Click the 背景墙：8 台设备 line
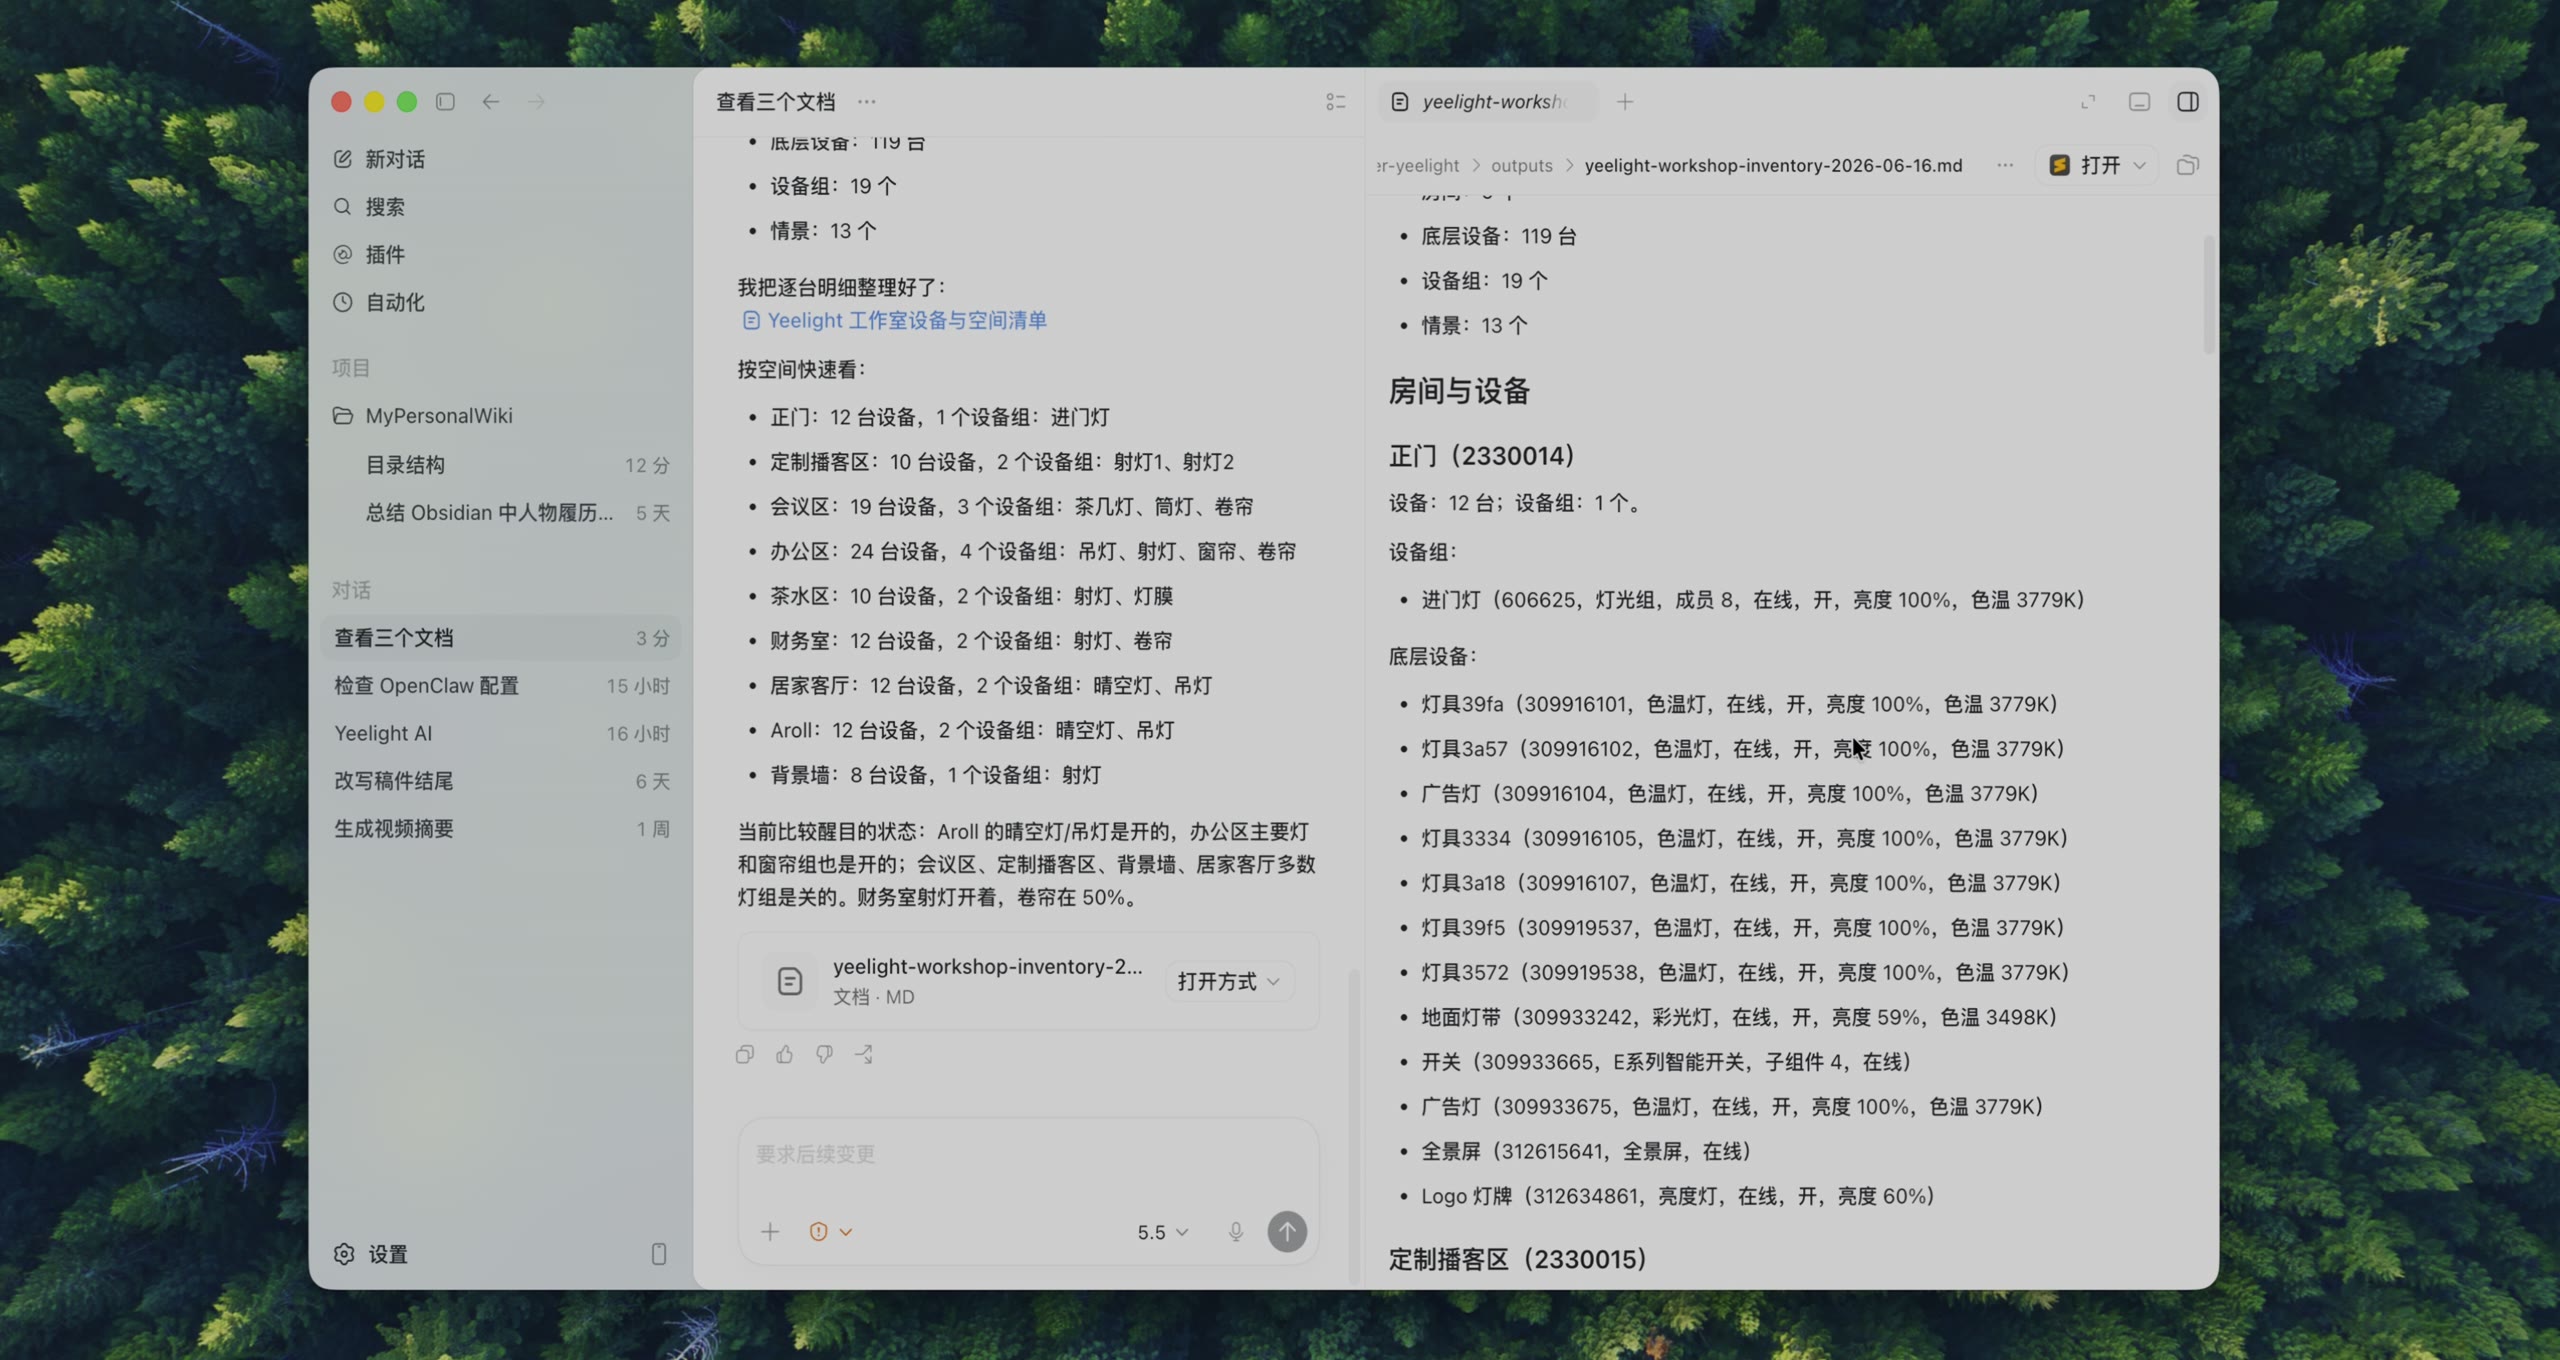Screen dimensions: 2560x1360 pyautogui.click(x=935, y=775)
